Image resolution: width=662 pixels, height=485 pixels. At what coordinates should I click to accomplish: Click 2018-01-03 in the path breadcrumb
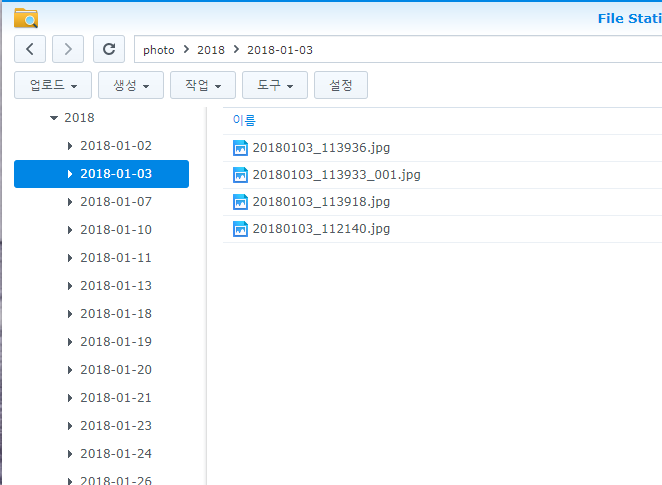[280, 50]
